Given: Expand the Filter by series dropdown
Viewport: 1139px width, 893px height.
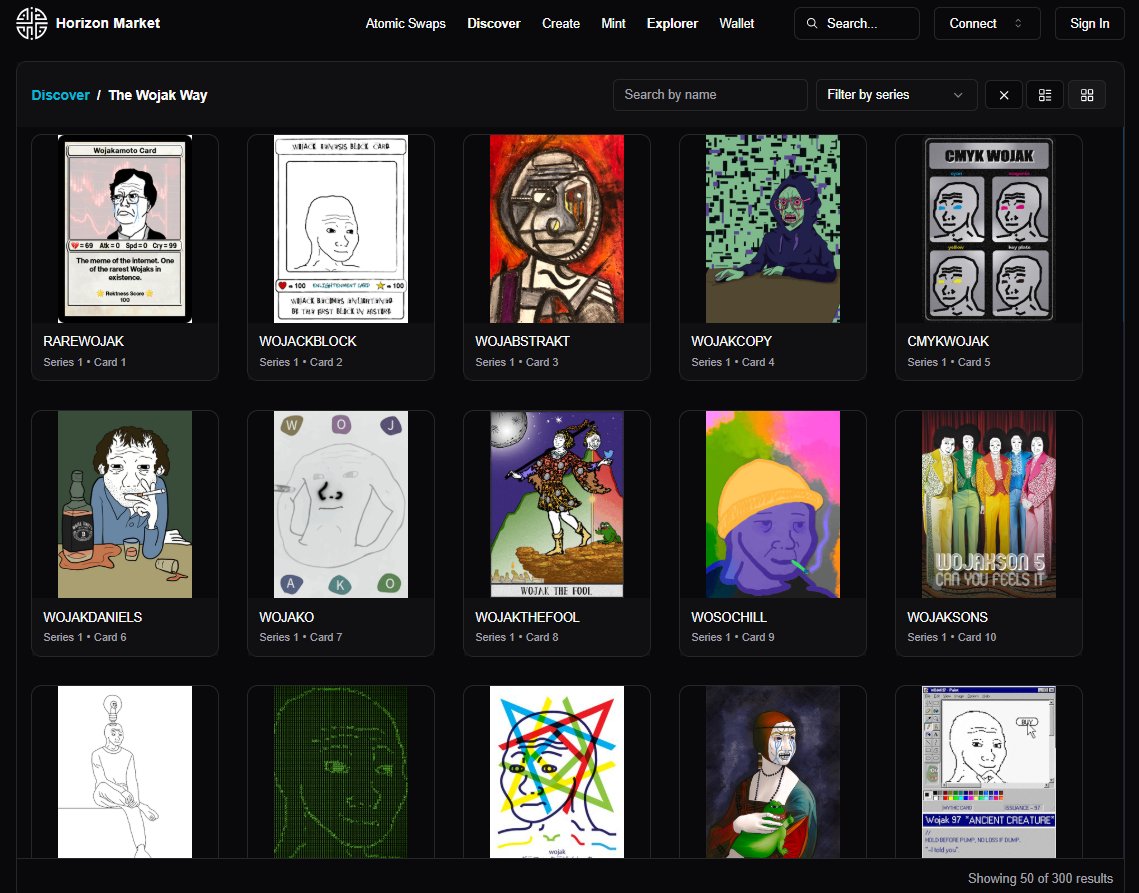Looking at the screenshot, I should (896, 95).
